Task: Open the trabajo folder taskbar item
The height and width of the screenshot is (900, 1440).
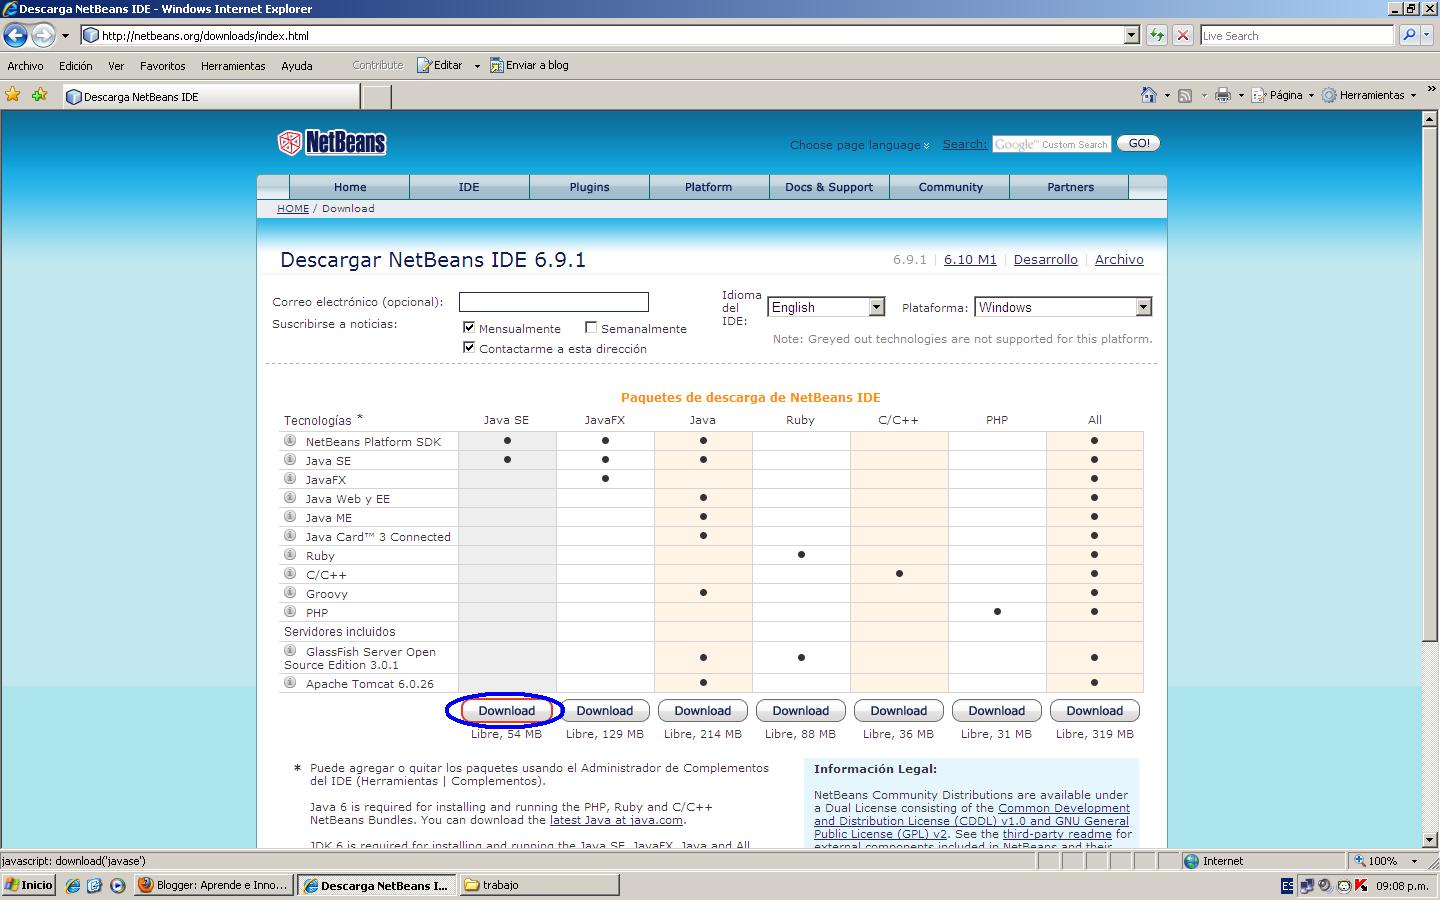Action: coord(540,885)
